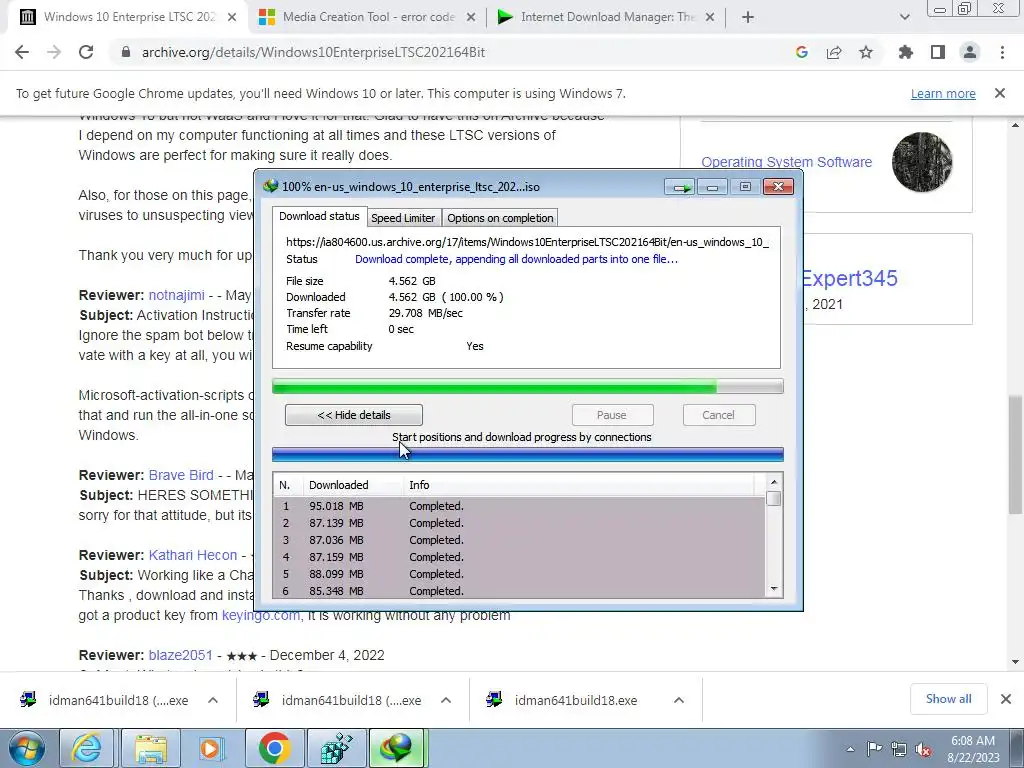Select connection row 4 with 87.159 MB

click(519, 557)
